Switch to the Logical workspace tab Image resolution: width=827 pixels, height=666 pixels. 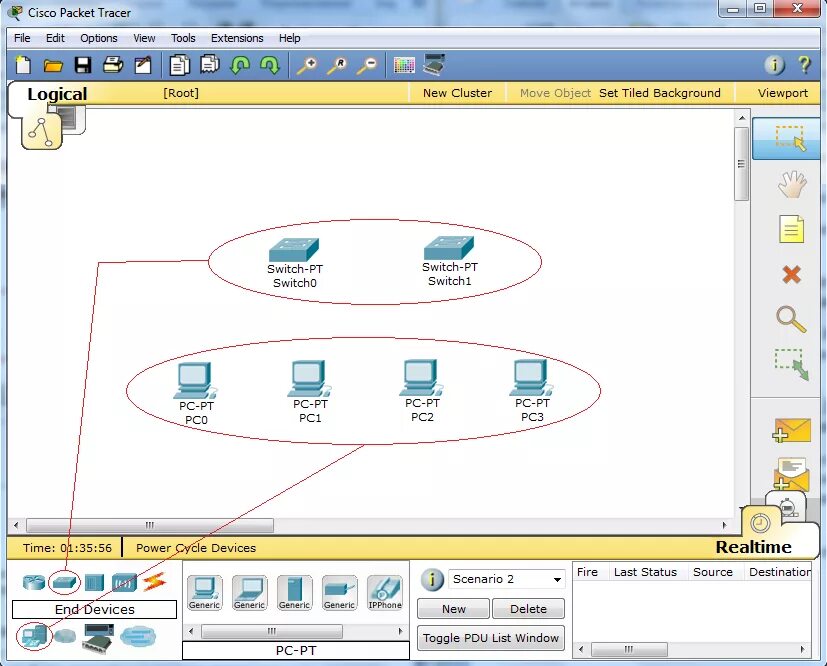57,94
